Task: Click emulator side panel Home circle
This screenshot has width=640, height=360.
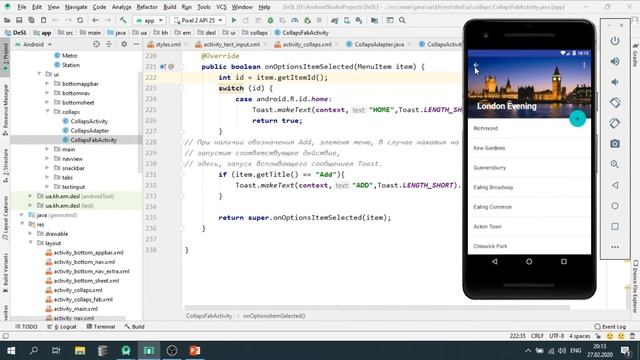Action: (x=615, y=206)
